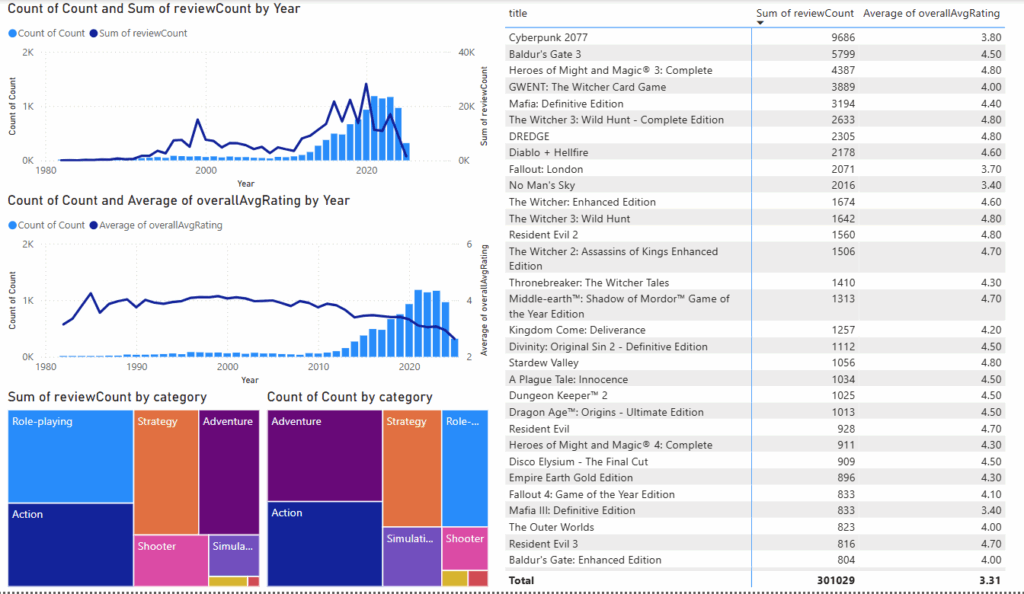
Task: Select Thronebreaker: The Witcher Tales row
Action: point(754,283)
